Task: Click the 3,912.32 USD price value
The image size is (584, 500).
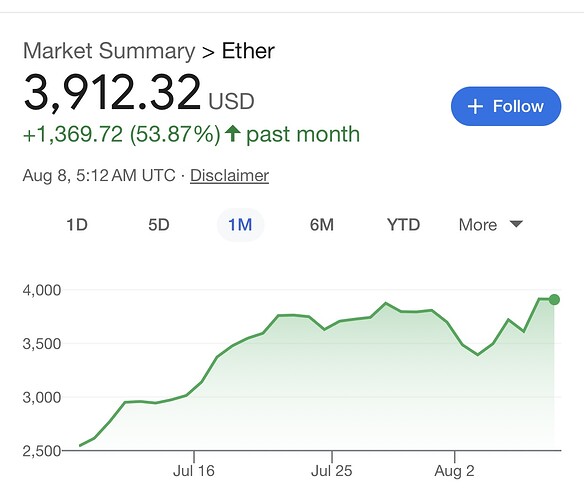Action: pyautogui.click(x=139, y=92)
